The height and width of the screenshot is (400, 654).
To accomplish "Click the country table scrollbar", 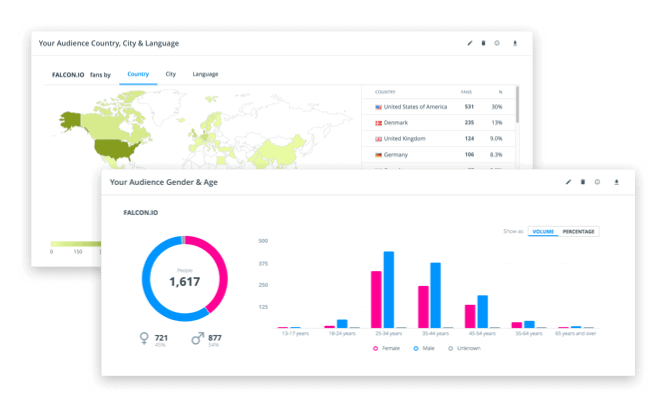I will point(517,104).
